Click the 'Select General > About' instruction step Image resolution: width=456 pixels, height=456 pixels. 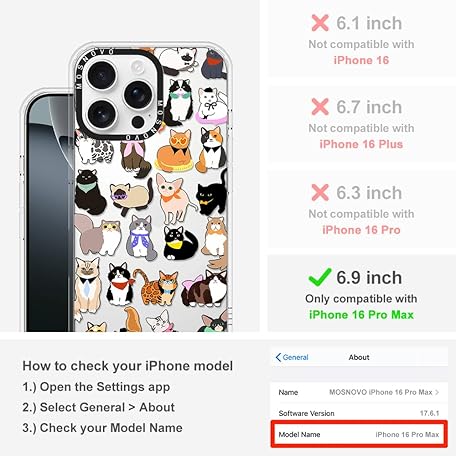click(x=99, y=407)
